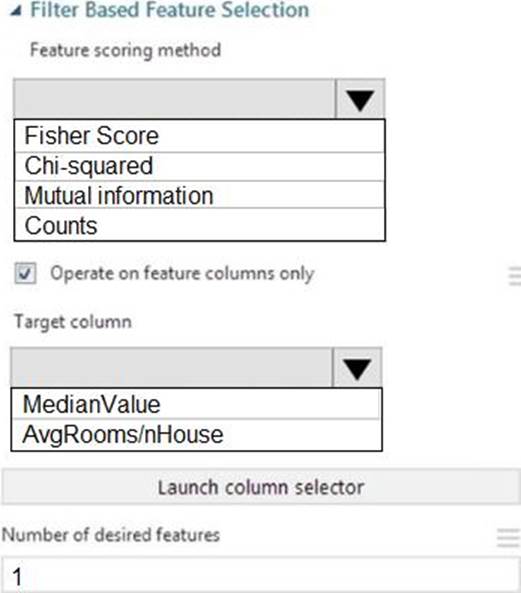521x593 pixels.
Task: Open the Target column dropdown arrow
Action: (x=357, y=368)
